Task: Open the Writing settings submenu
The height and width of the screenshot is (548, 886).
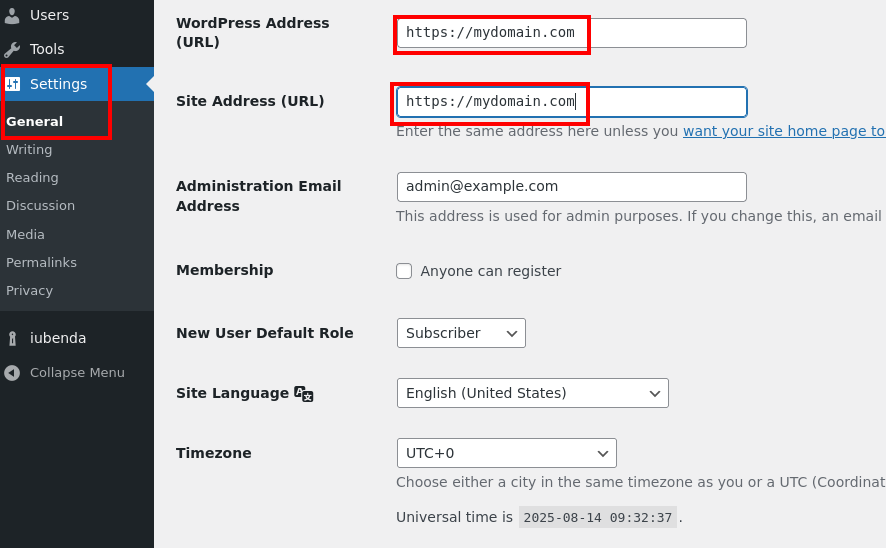Action: click(29, 149)
